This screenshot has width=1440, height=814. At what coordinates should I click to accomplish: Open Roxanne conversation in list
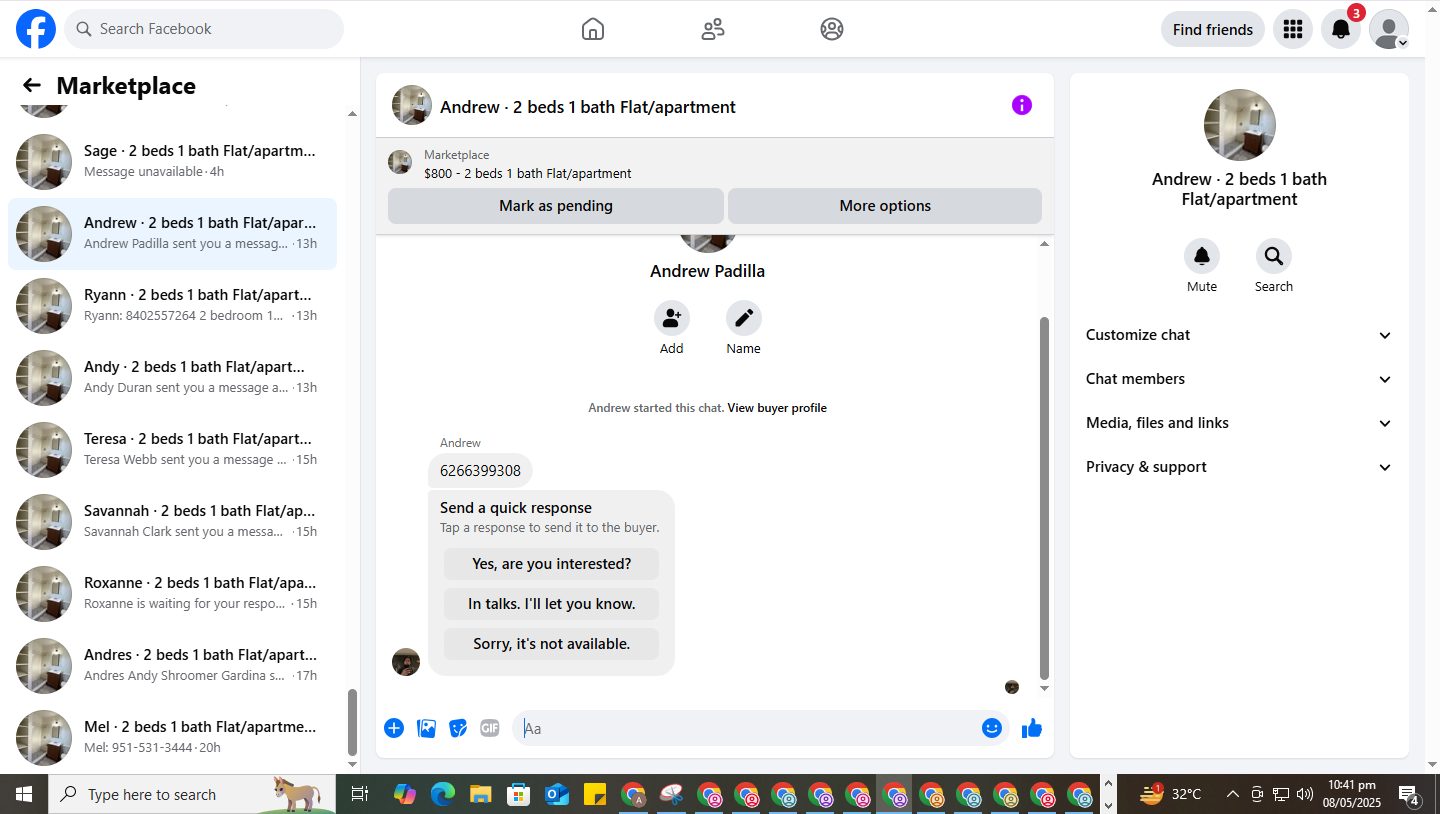pyautogui.click(x=172, y=593)
